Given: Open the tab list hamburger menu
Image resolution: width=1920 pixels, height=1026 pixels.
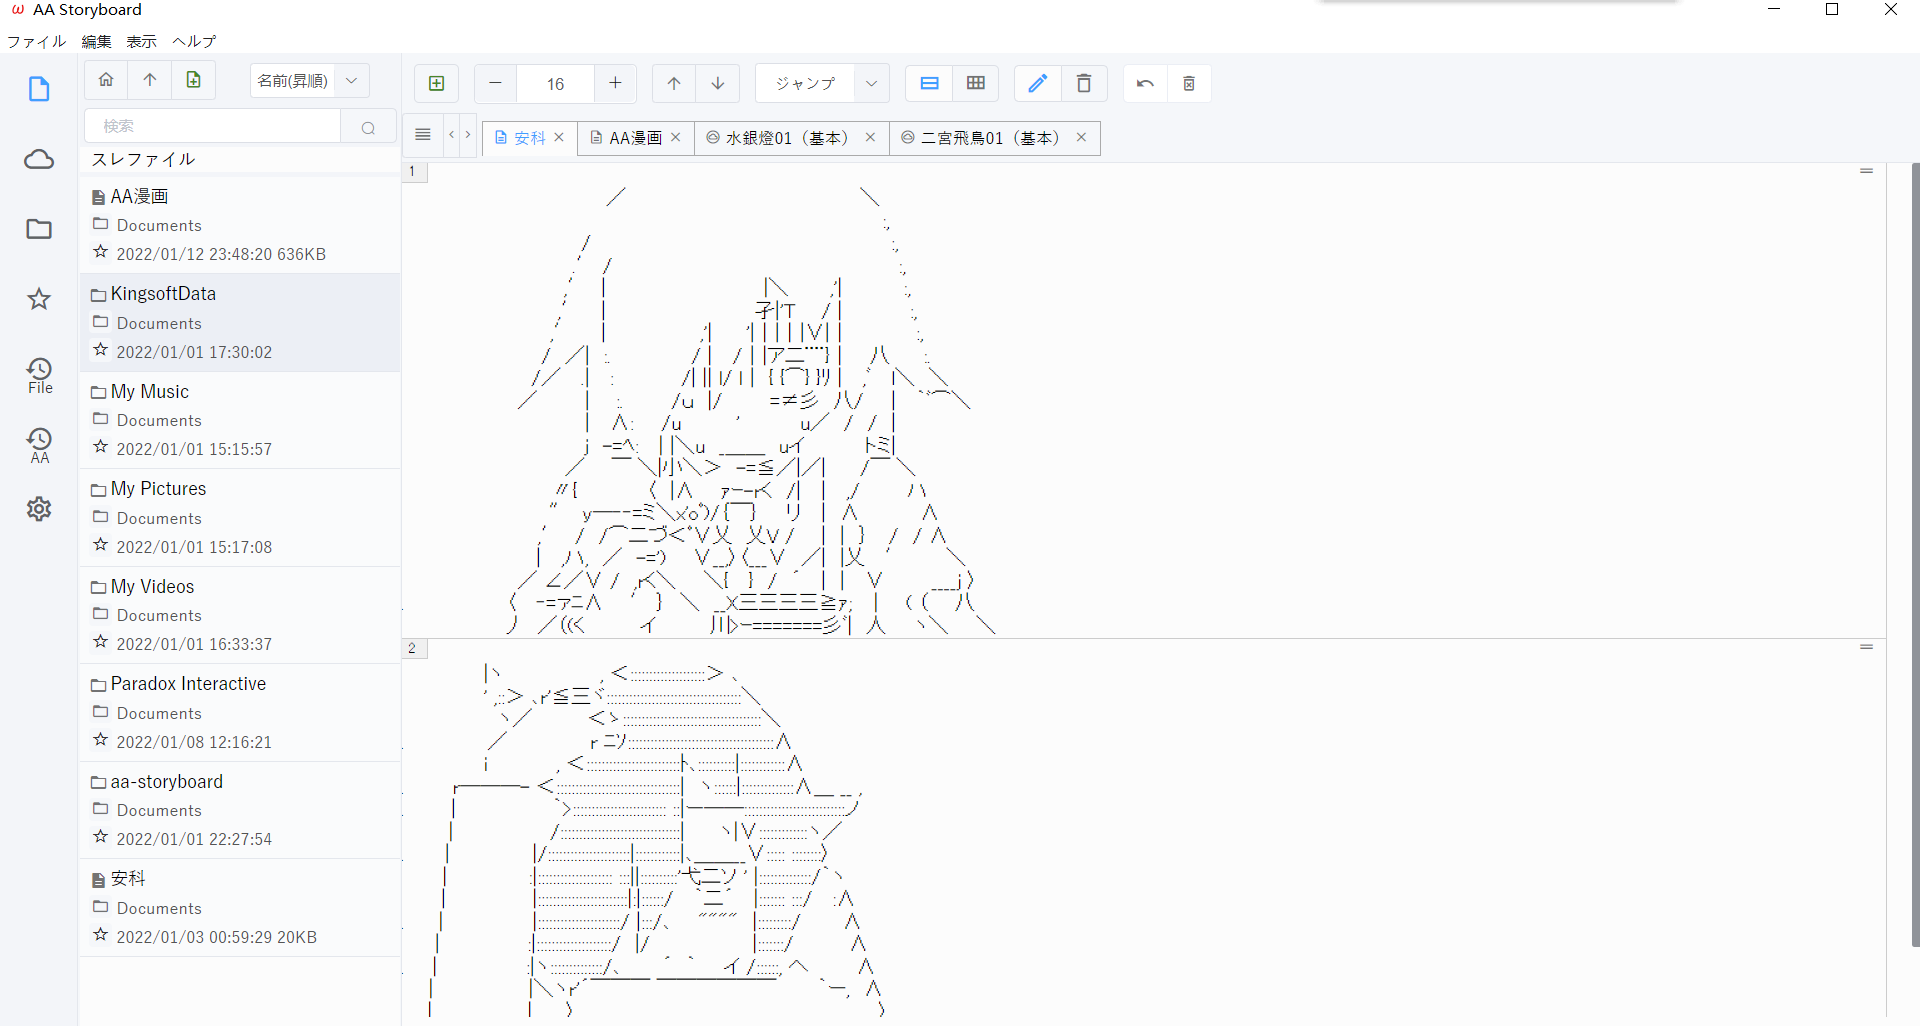Looking at the screenshot, I should click(x=423, y=135).
